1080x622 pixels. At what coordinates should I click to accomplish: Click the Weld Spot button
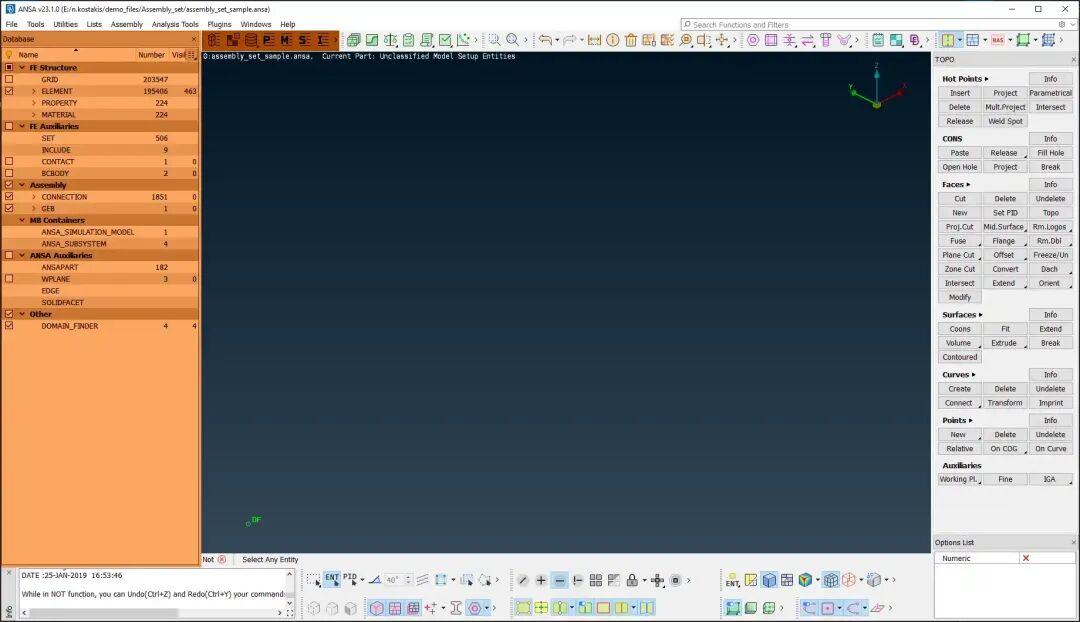pos(1005,121)
